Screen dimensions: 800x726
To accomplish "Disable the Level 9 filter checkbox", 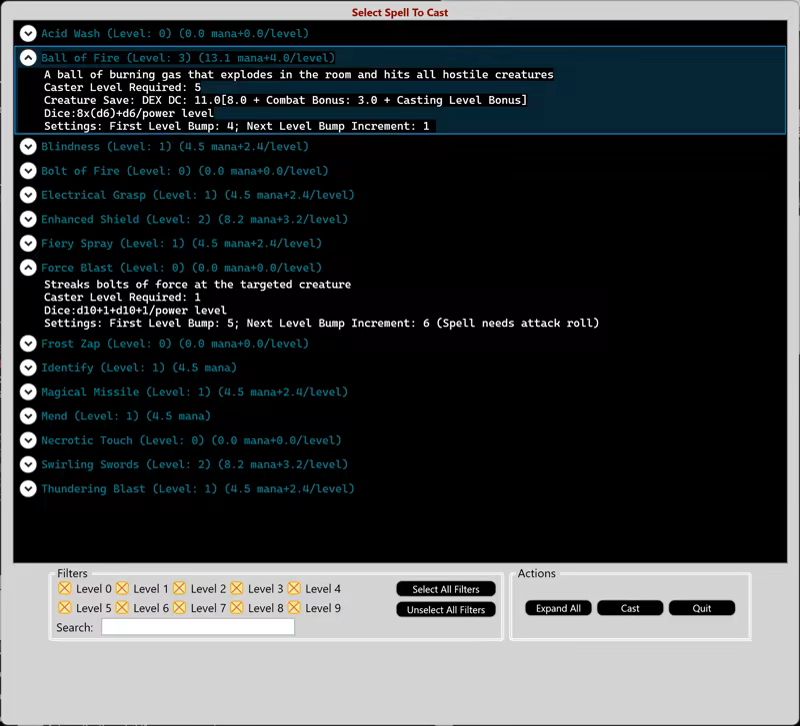I will (295, 608).
